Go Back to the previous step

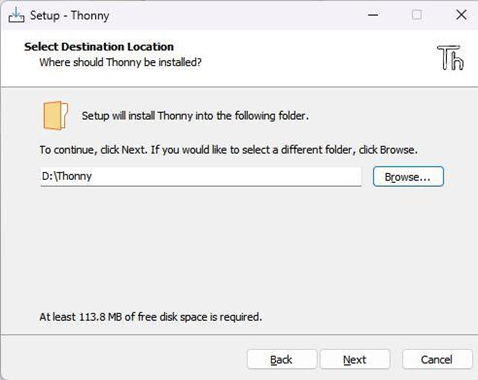tap(282, 359)
